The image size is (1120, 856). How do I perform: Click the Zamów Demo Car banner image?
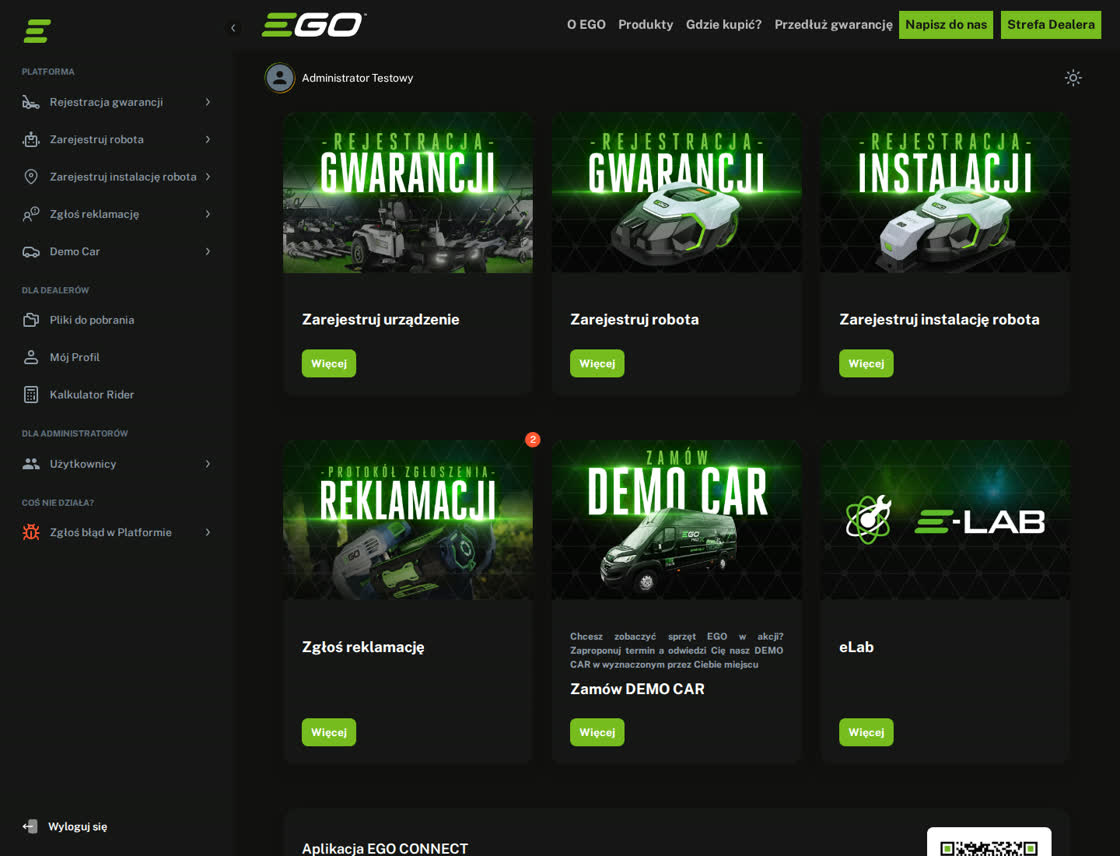point(676,520)
